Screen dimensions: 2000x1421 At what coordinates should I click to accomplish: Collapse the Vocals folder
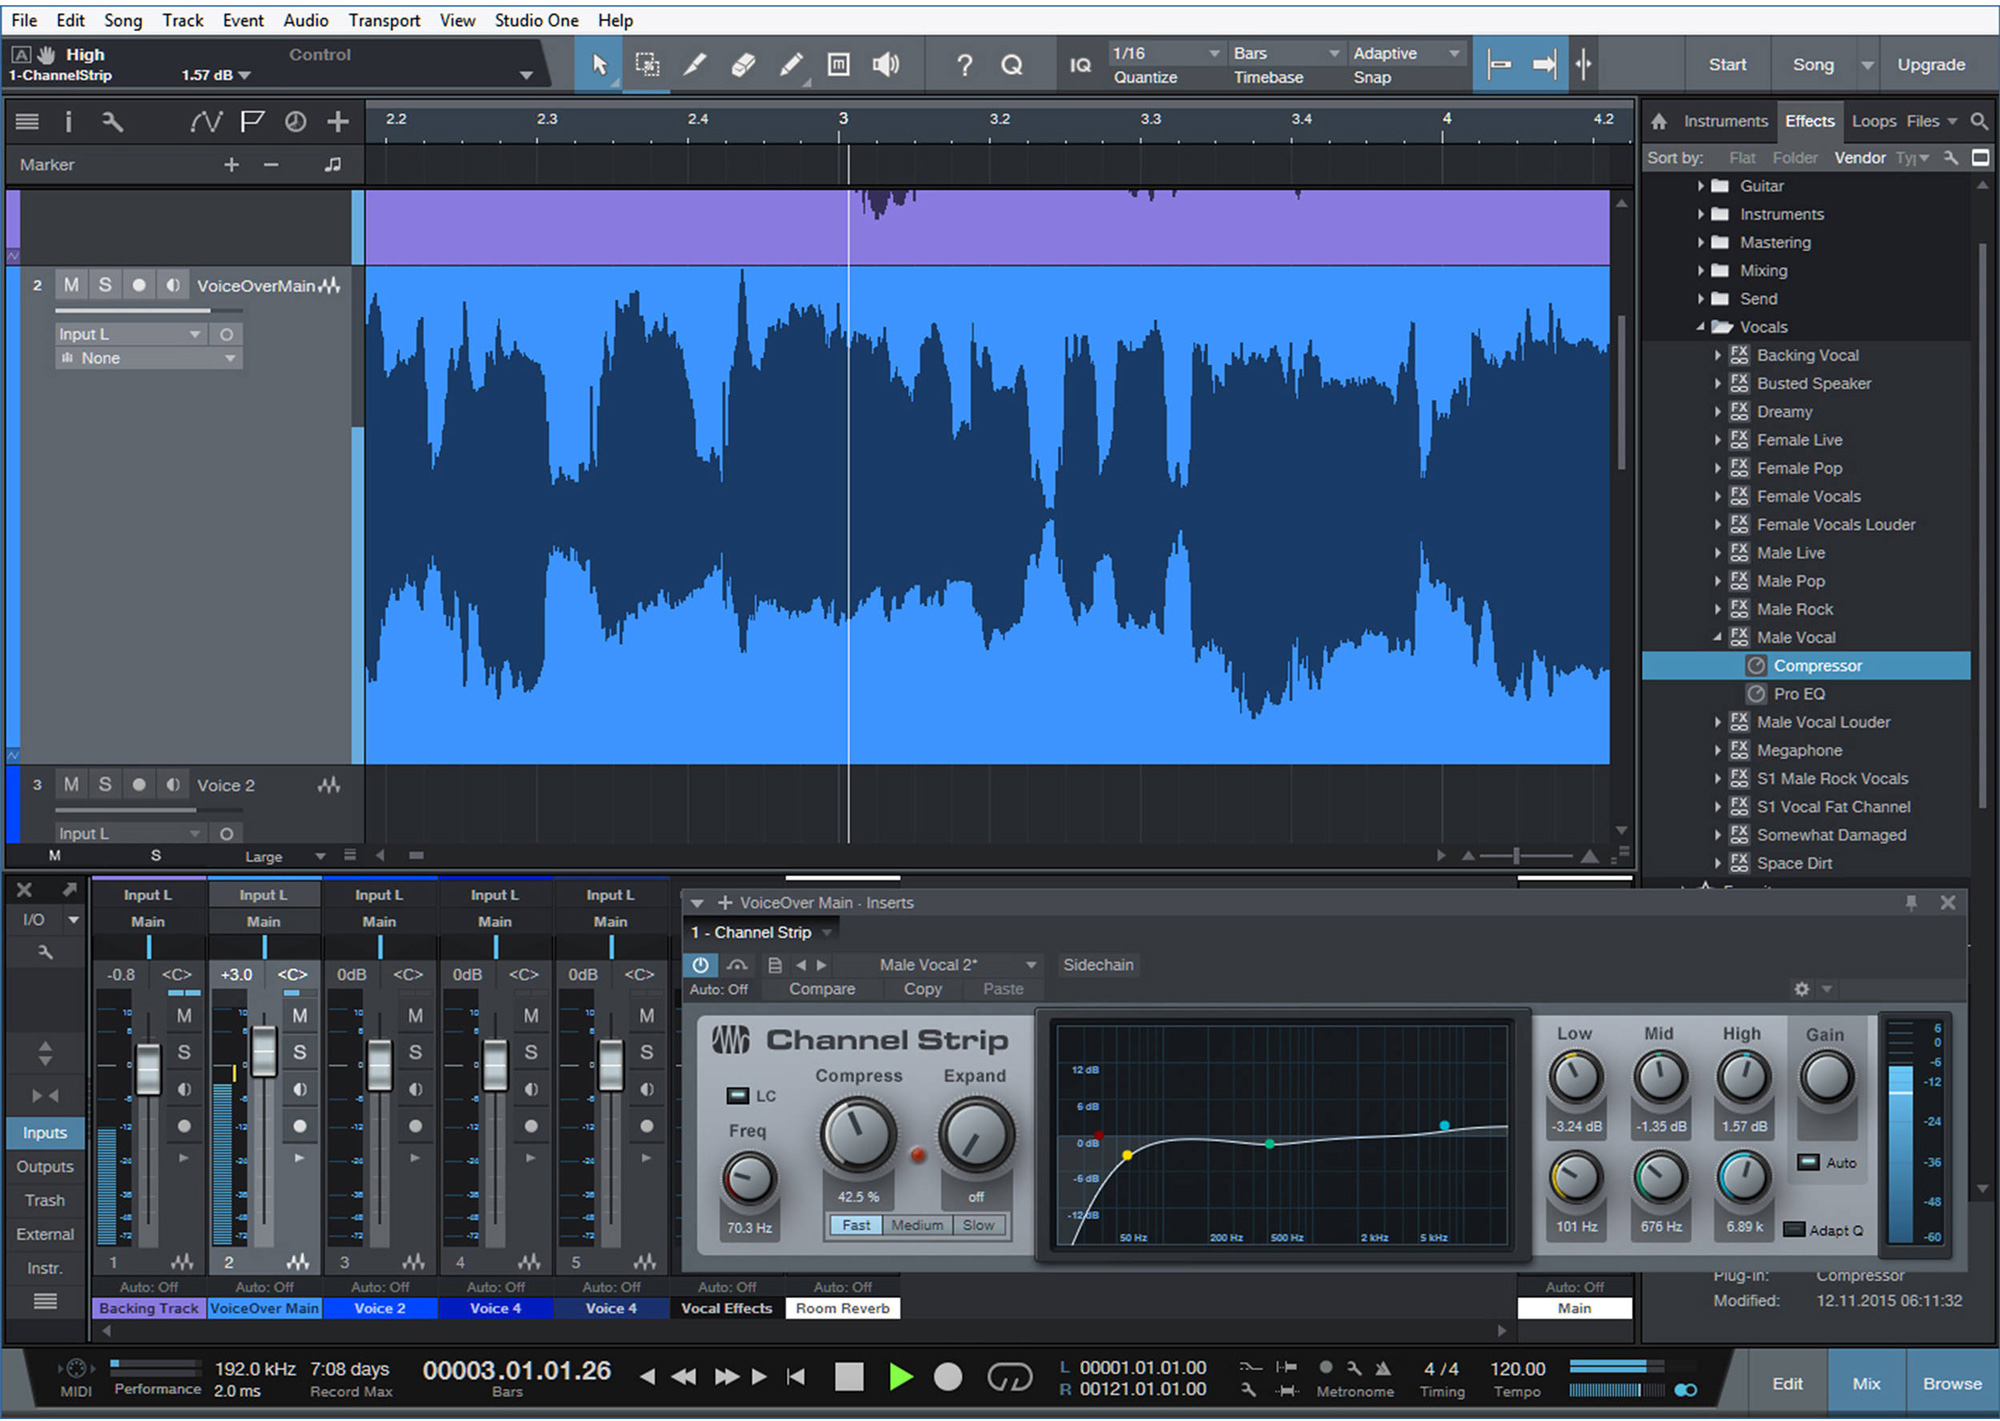pos(1701,327)
